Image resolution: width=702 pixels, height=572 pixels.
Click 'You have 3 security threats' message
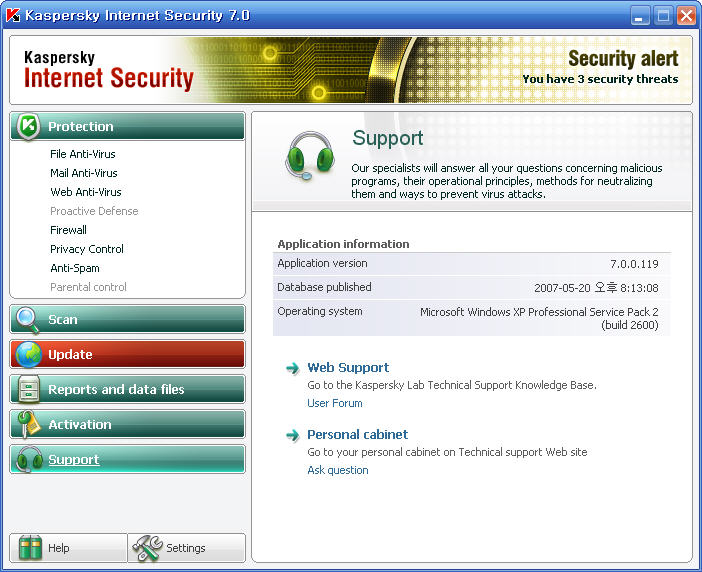click(600, 79)
